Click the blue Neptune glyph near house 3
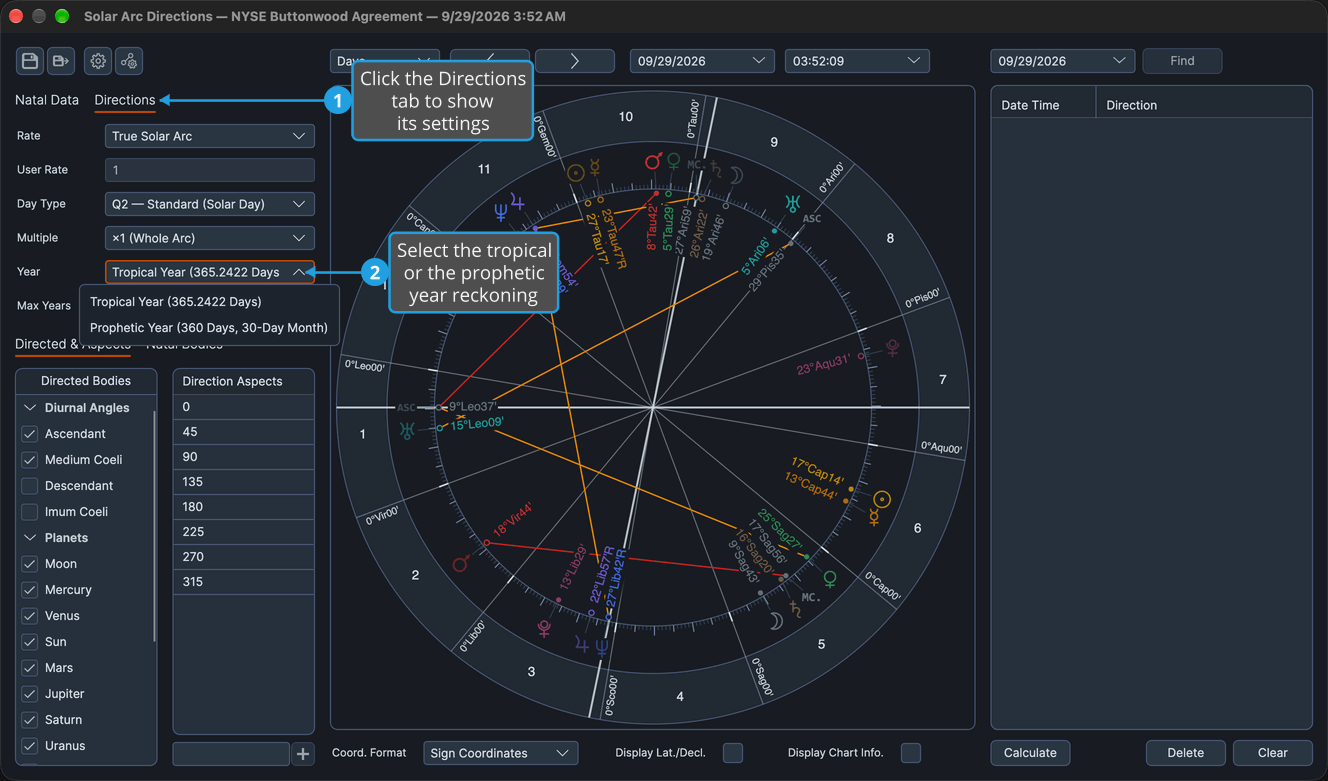Screen dimensions: 1328x781 [x=601, y=647]
